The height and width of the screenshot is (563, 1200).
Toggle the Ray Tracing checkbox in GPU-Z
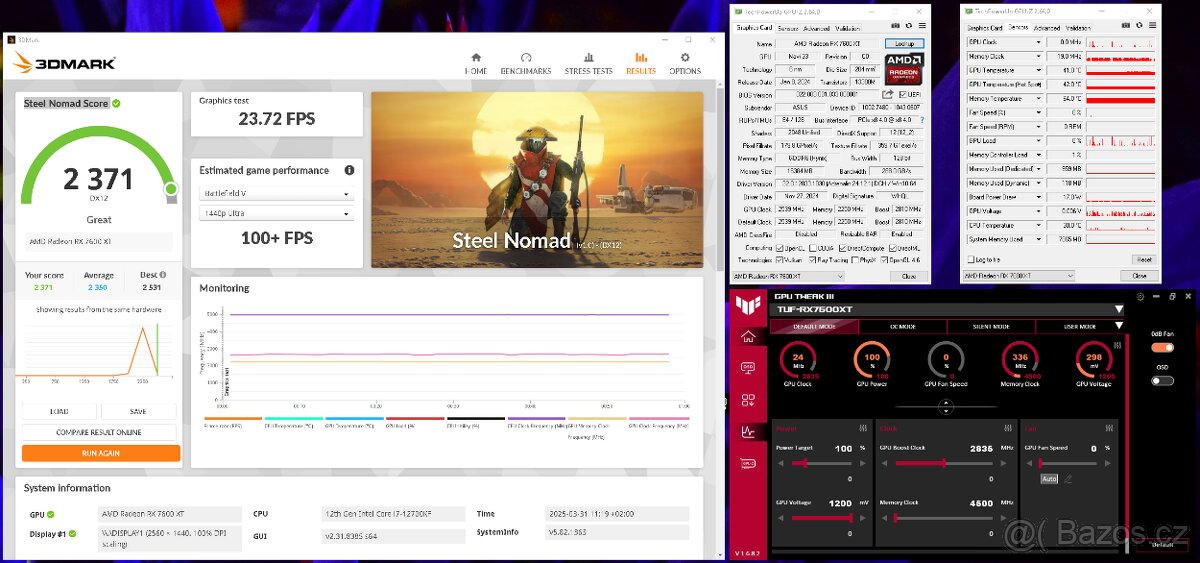click(812, 260)
